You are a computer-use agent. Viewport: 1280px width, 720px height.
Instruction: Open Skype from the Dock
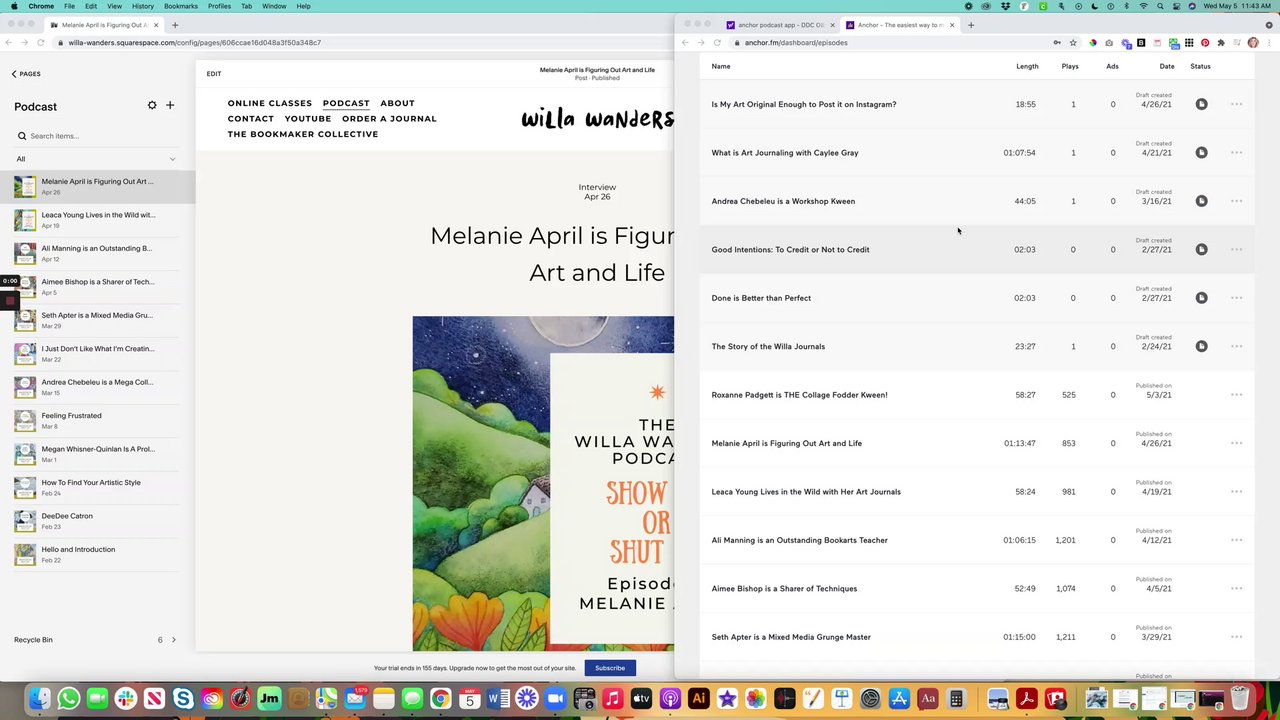(183, 699)
